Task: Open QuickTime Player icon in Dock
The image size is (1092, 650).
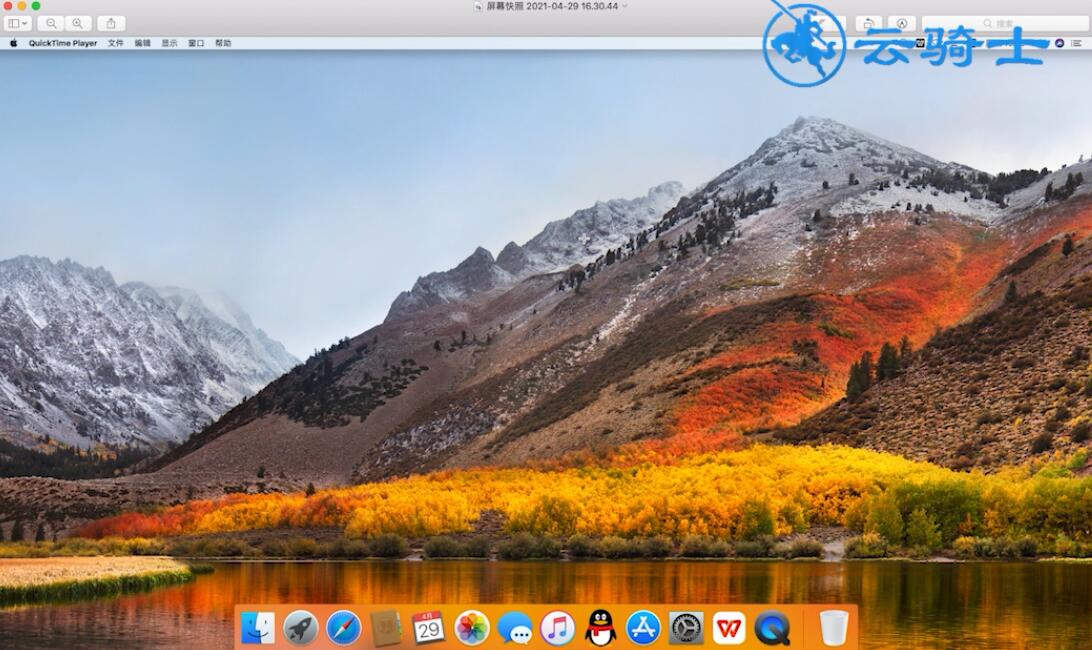Action: tap(772, 628)
